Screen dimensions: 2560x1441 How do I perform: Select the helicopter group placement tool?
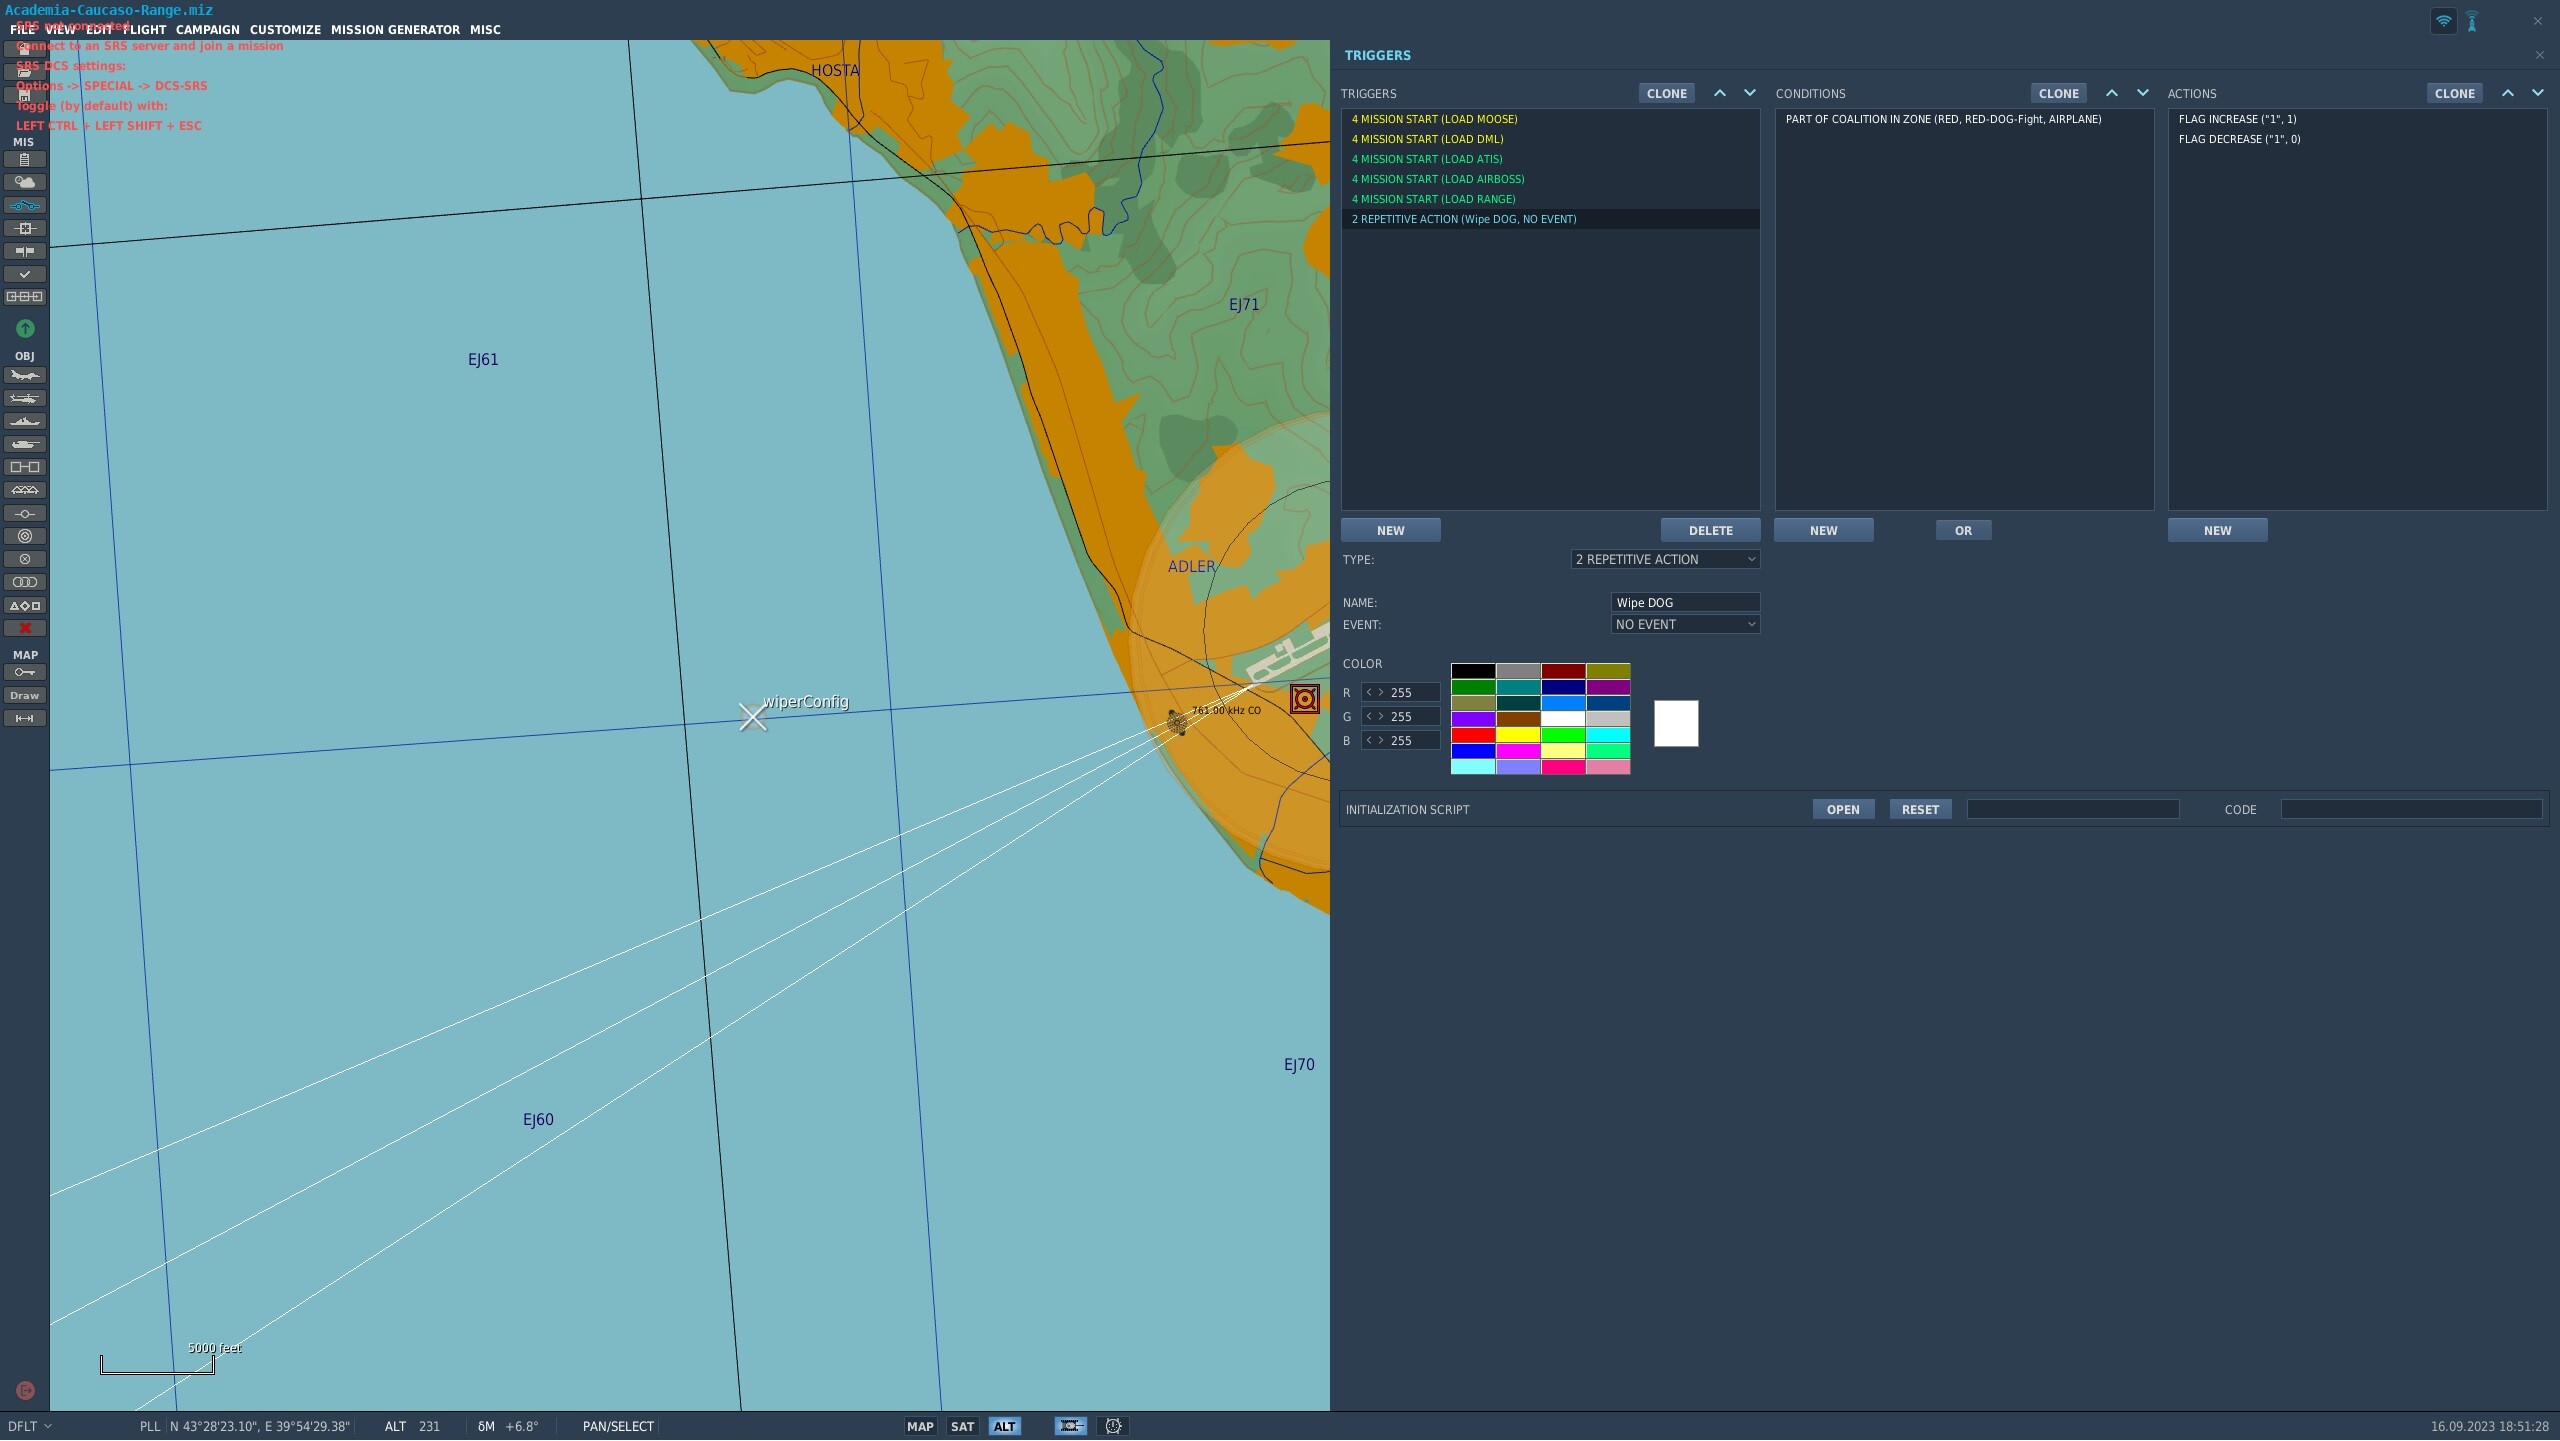[25, 399]
